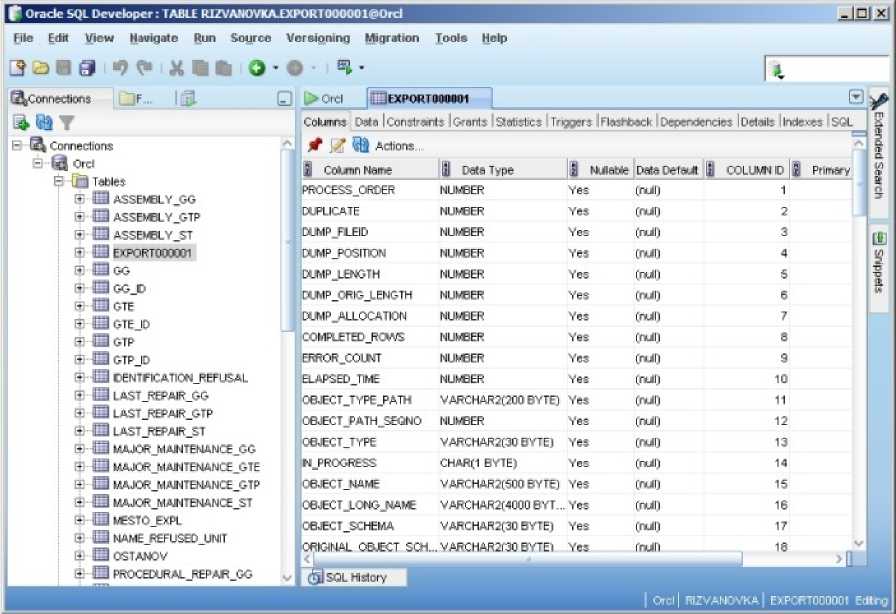Image resolution: width=896 pixels, height=614 pixels.
Task: Click the green Back navigation icon
Action: (x=257, y=68)
